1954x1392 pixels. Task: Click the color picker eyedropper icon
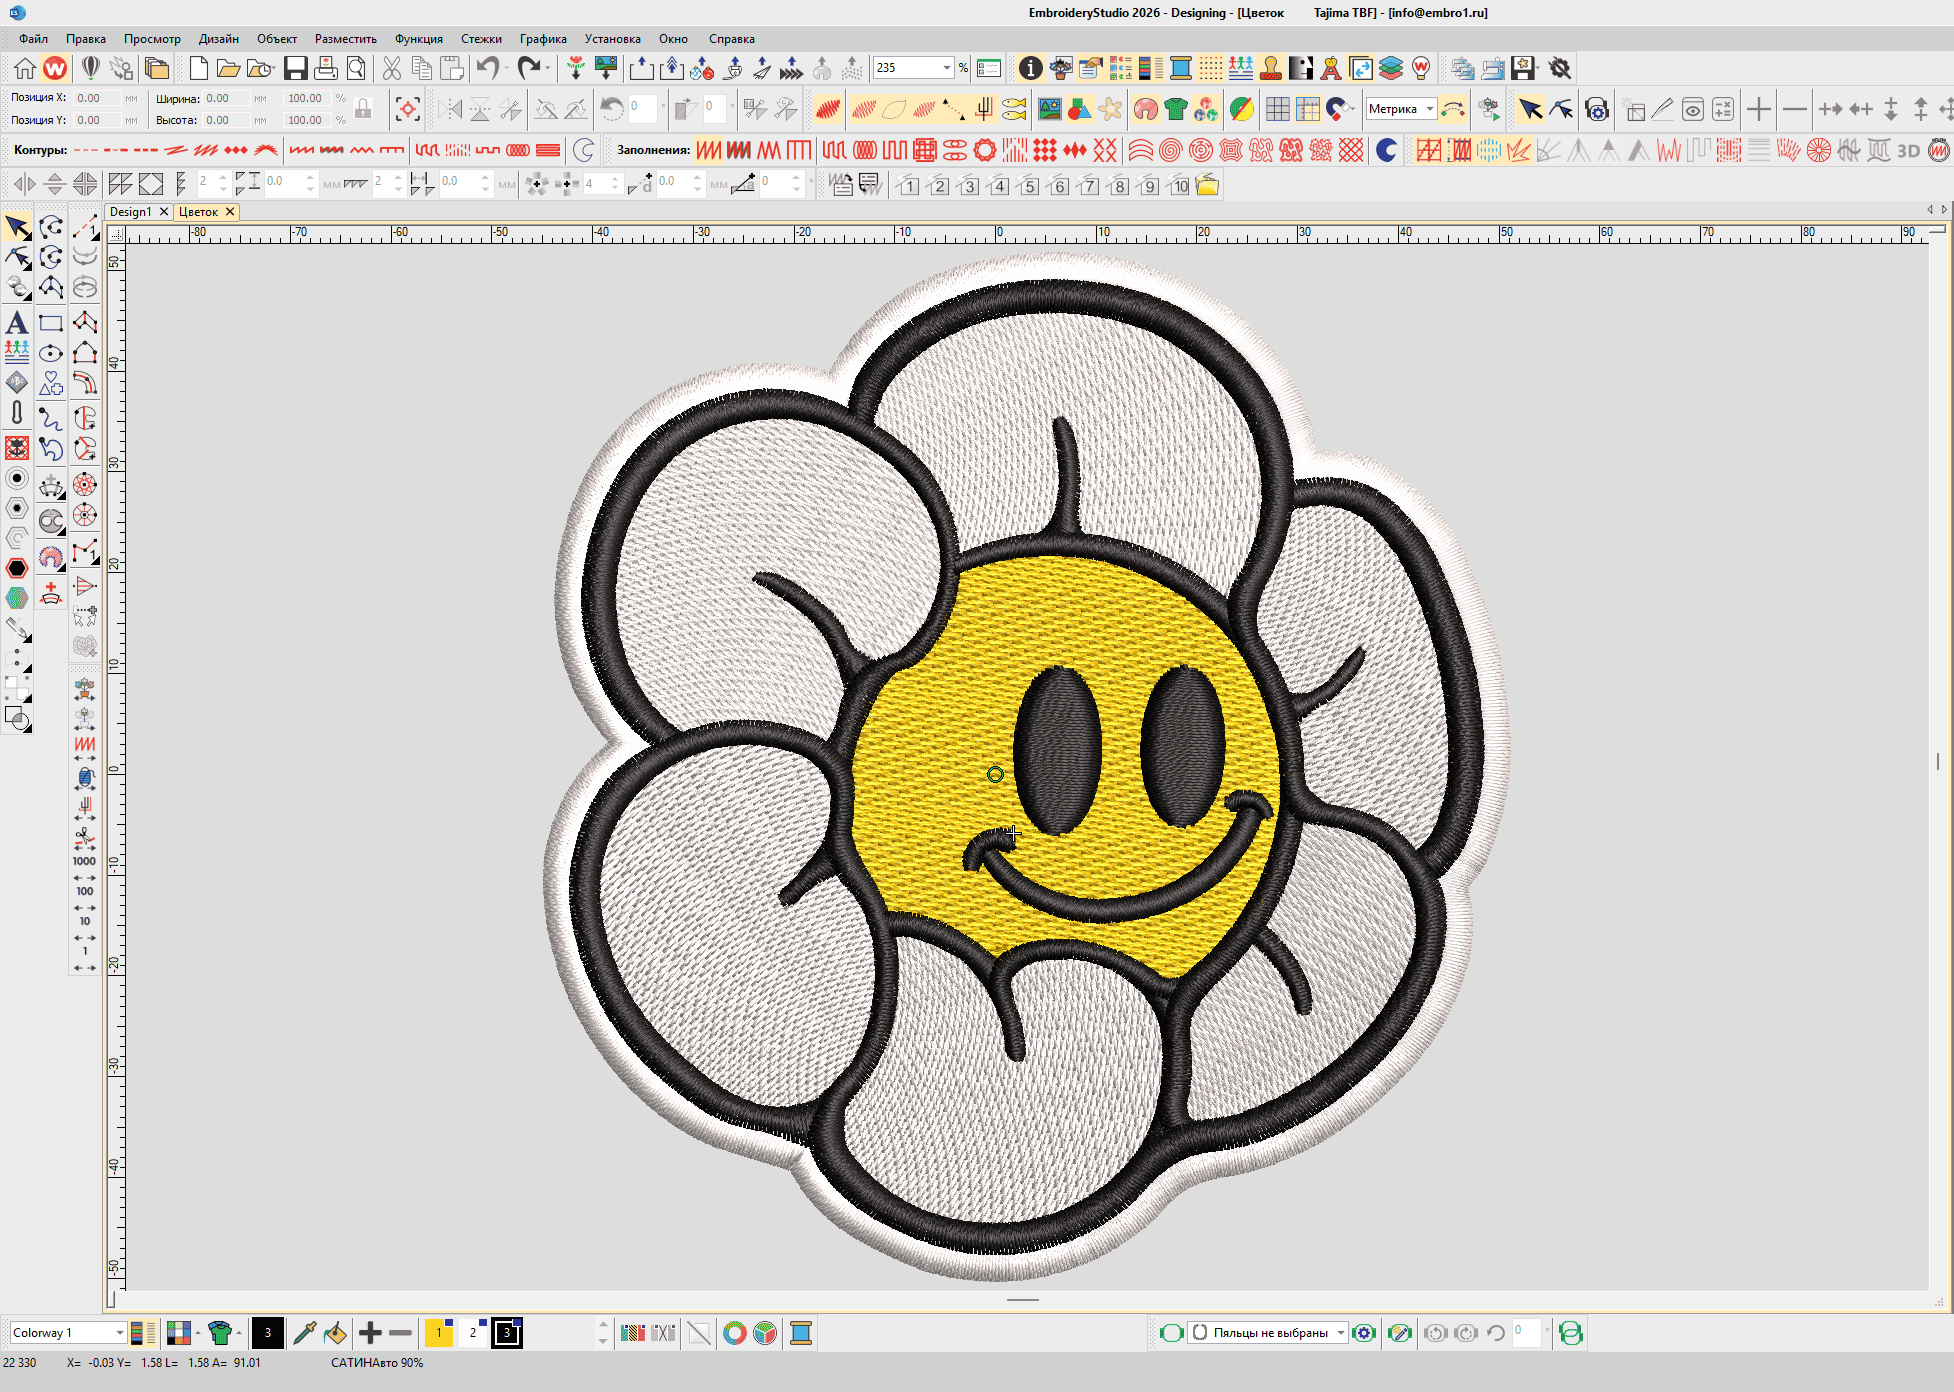click(x=305, y=1333)
